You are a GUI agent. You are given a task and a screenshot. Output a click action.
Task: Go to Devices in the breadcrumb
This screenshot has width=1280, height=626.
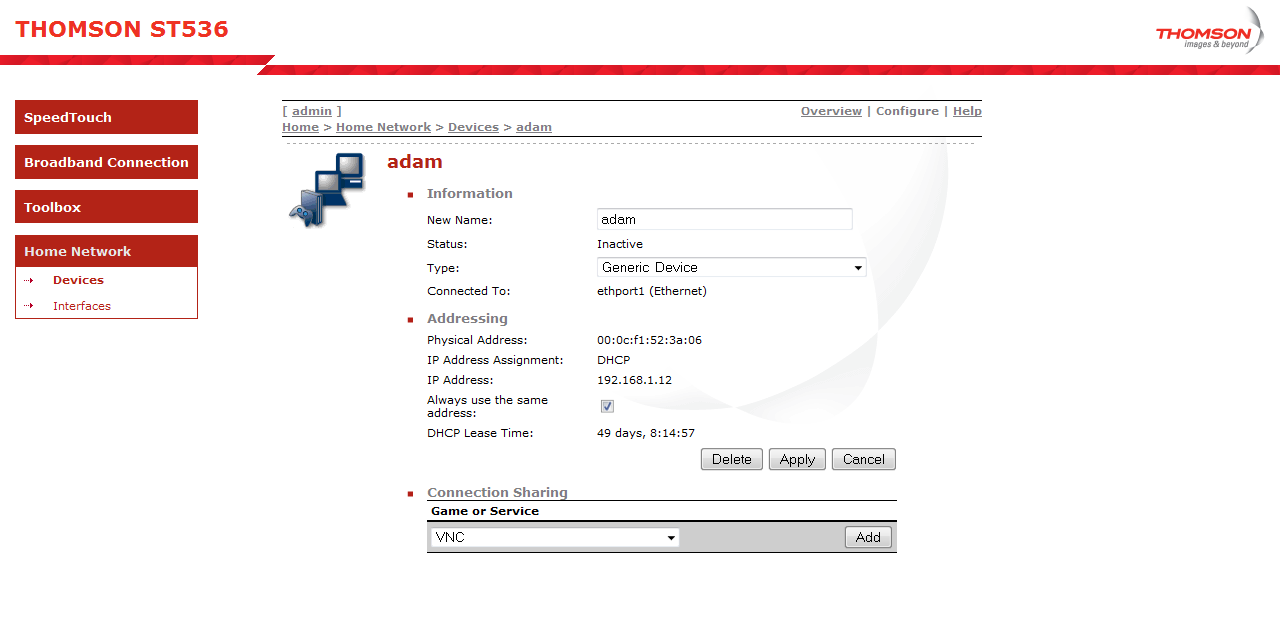(473, 127)
